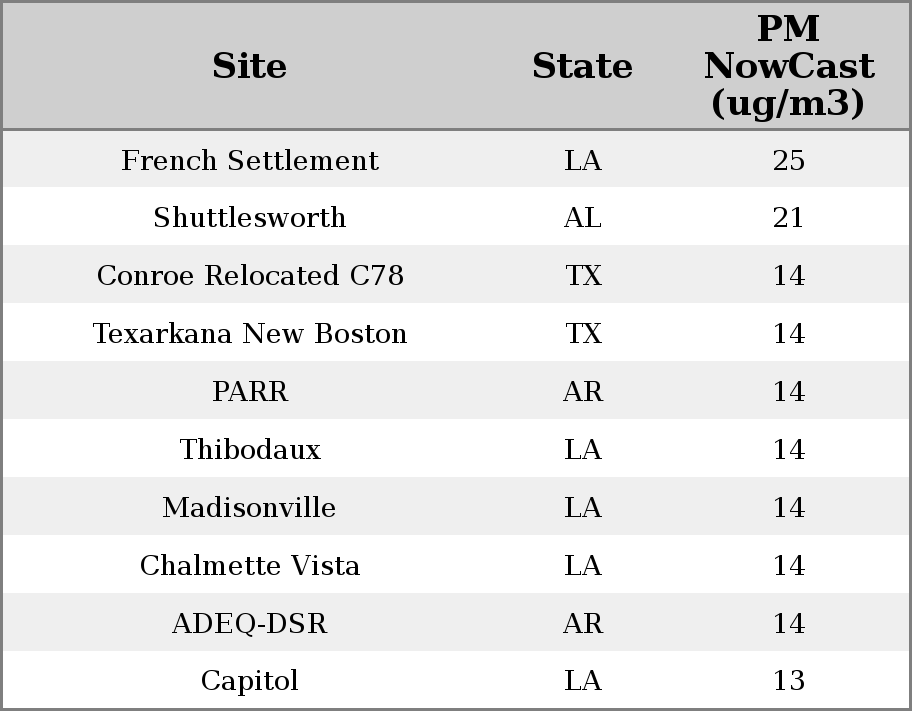Click the AL state cell for Shuttlesworth
Image resolution: width=912 pixels, height=711 pixels.
point(582,218)
